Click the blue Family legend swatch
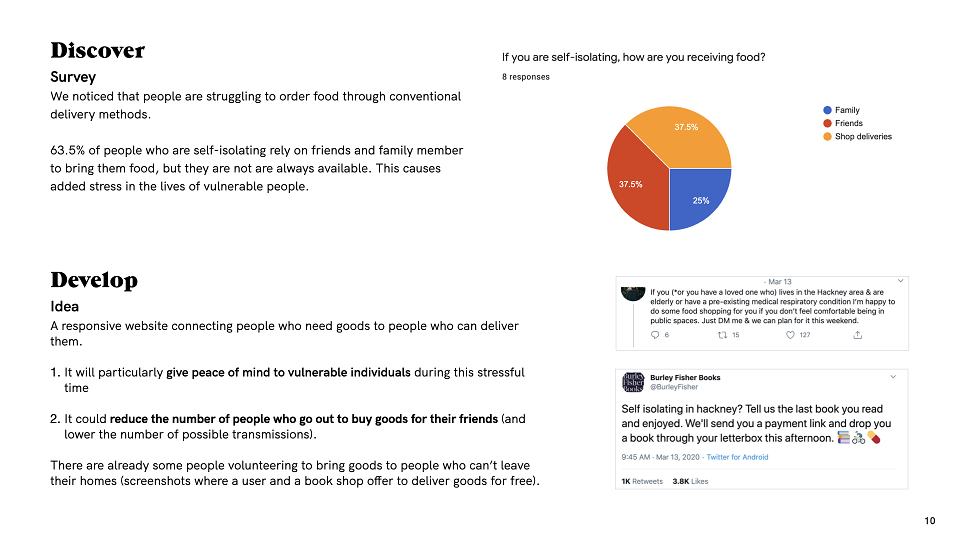The height and width of the screenshot is (540, 960). (827, 110)
